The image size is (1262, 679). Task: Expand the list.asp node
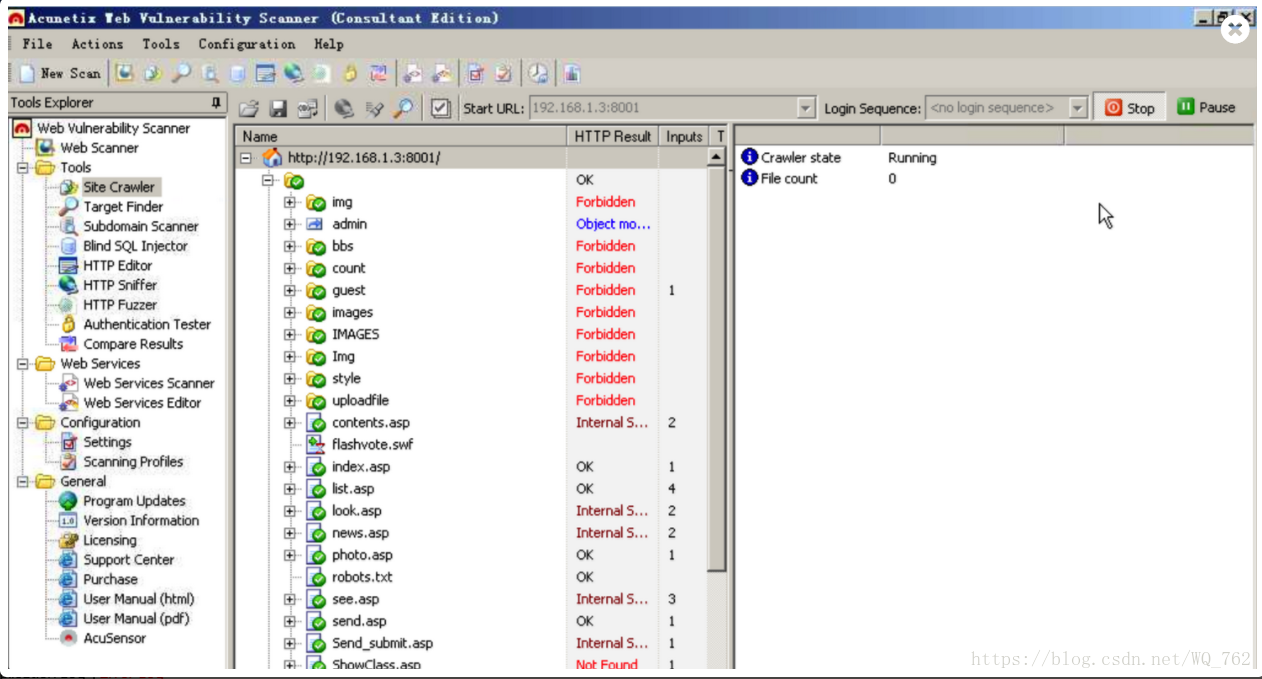coord(290,489)
